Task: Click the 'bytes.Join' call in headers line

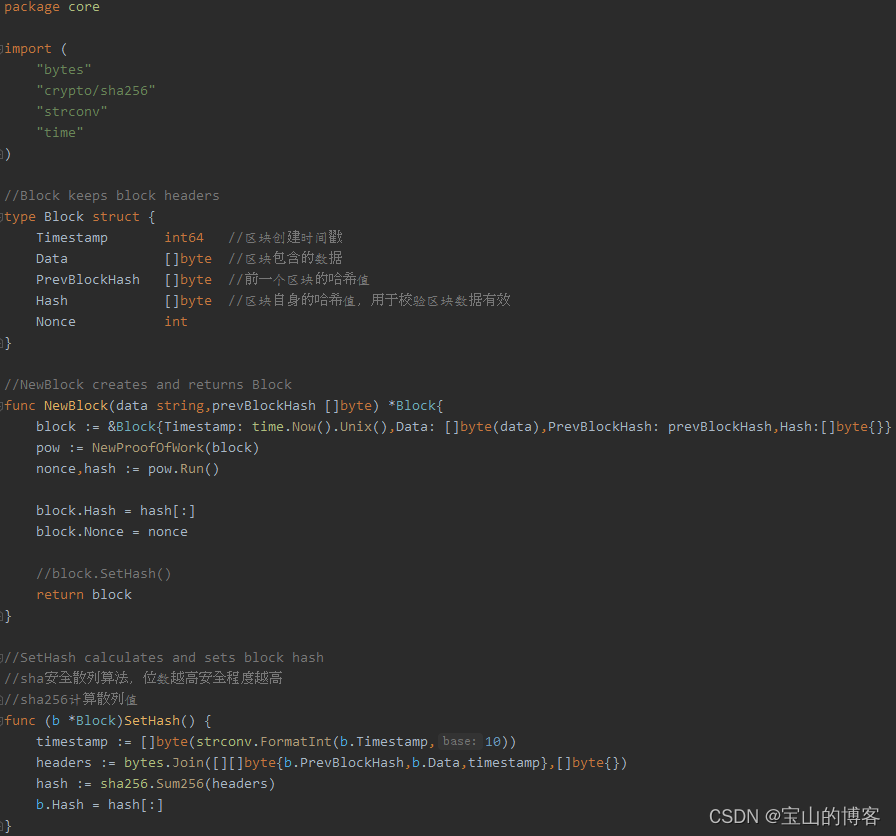Action: pos(164,763)
